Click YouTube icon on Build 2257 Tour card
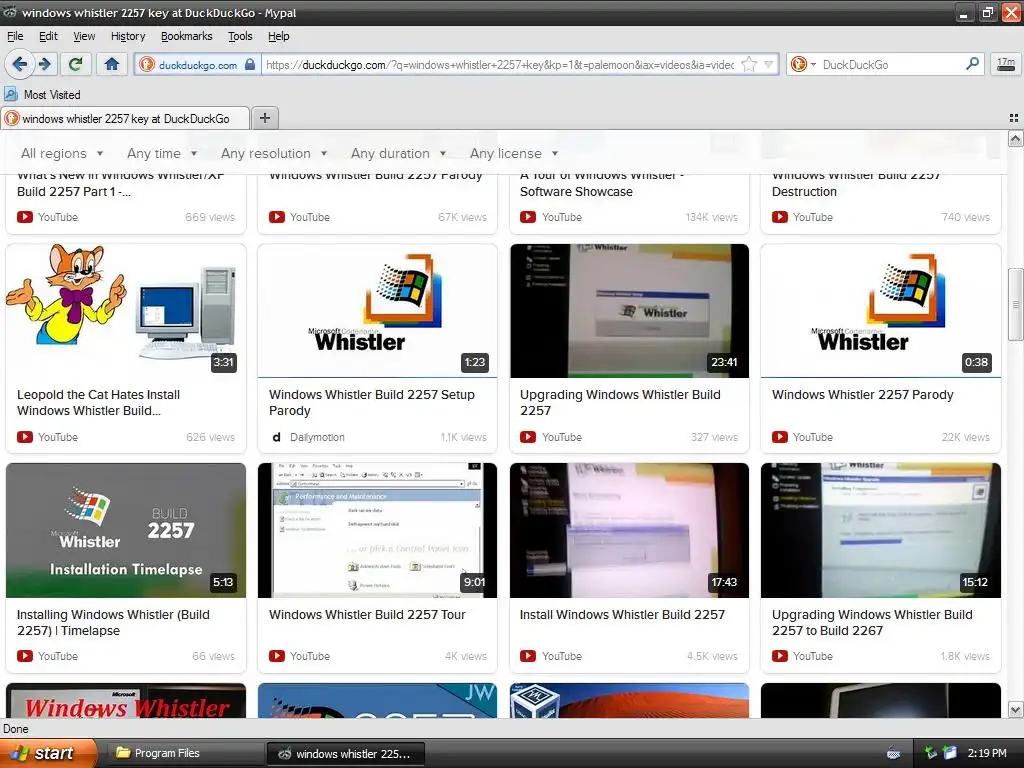Screen dimensions: 1024x768 277,656
